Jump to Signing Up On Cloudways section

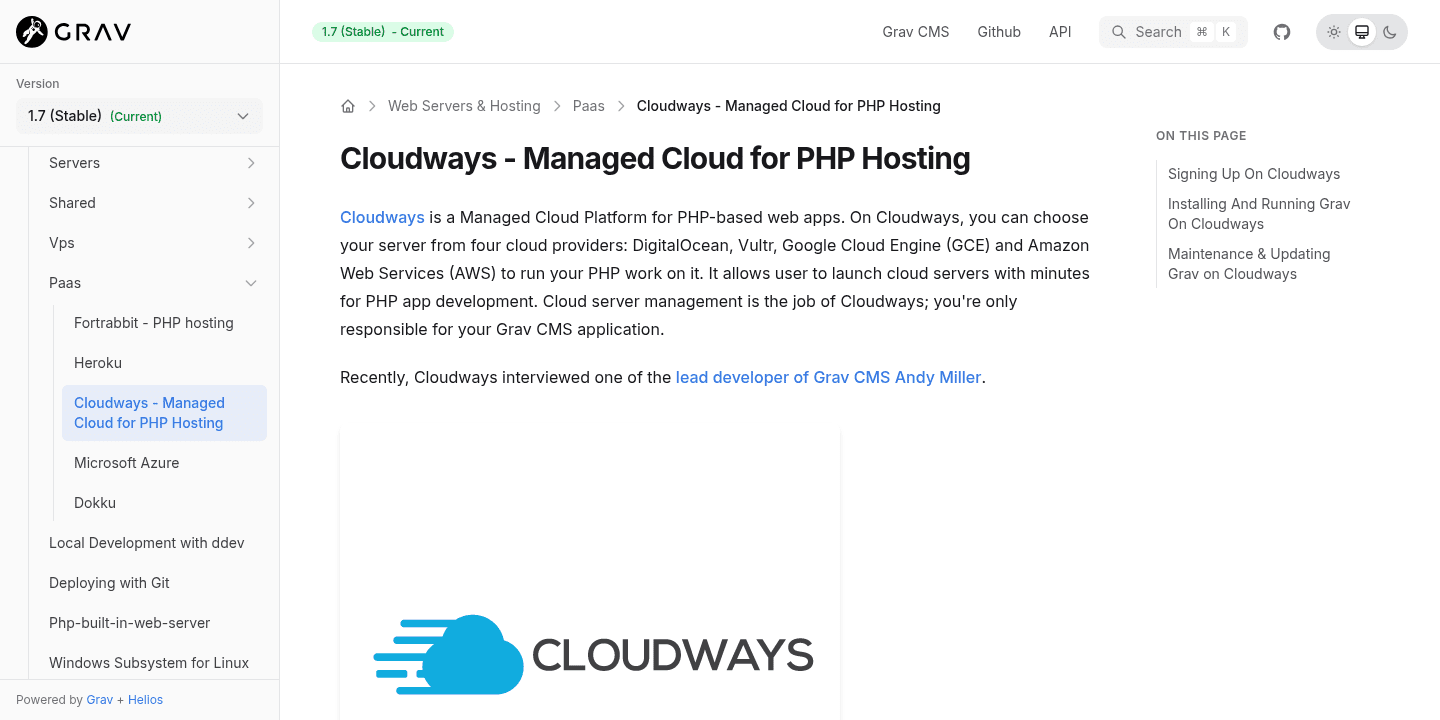point(1253,174)
